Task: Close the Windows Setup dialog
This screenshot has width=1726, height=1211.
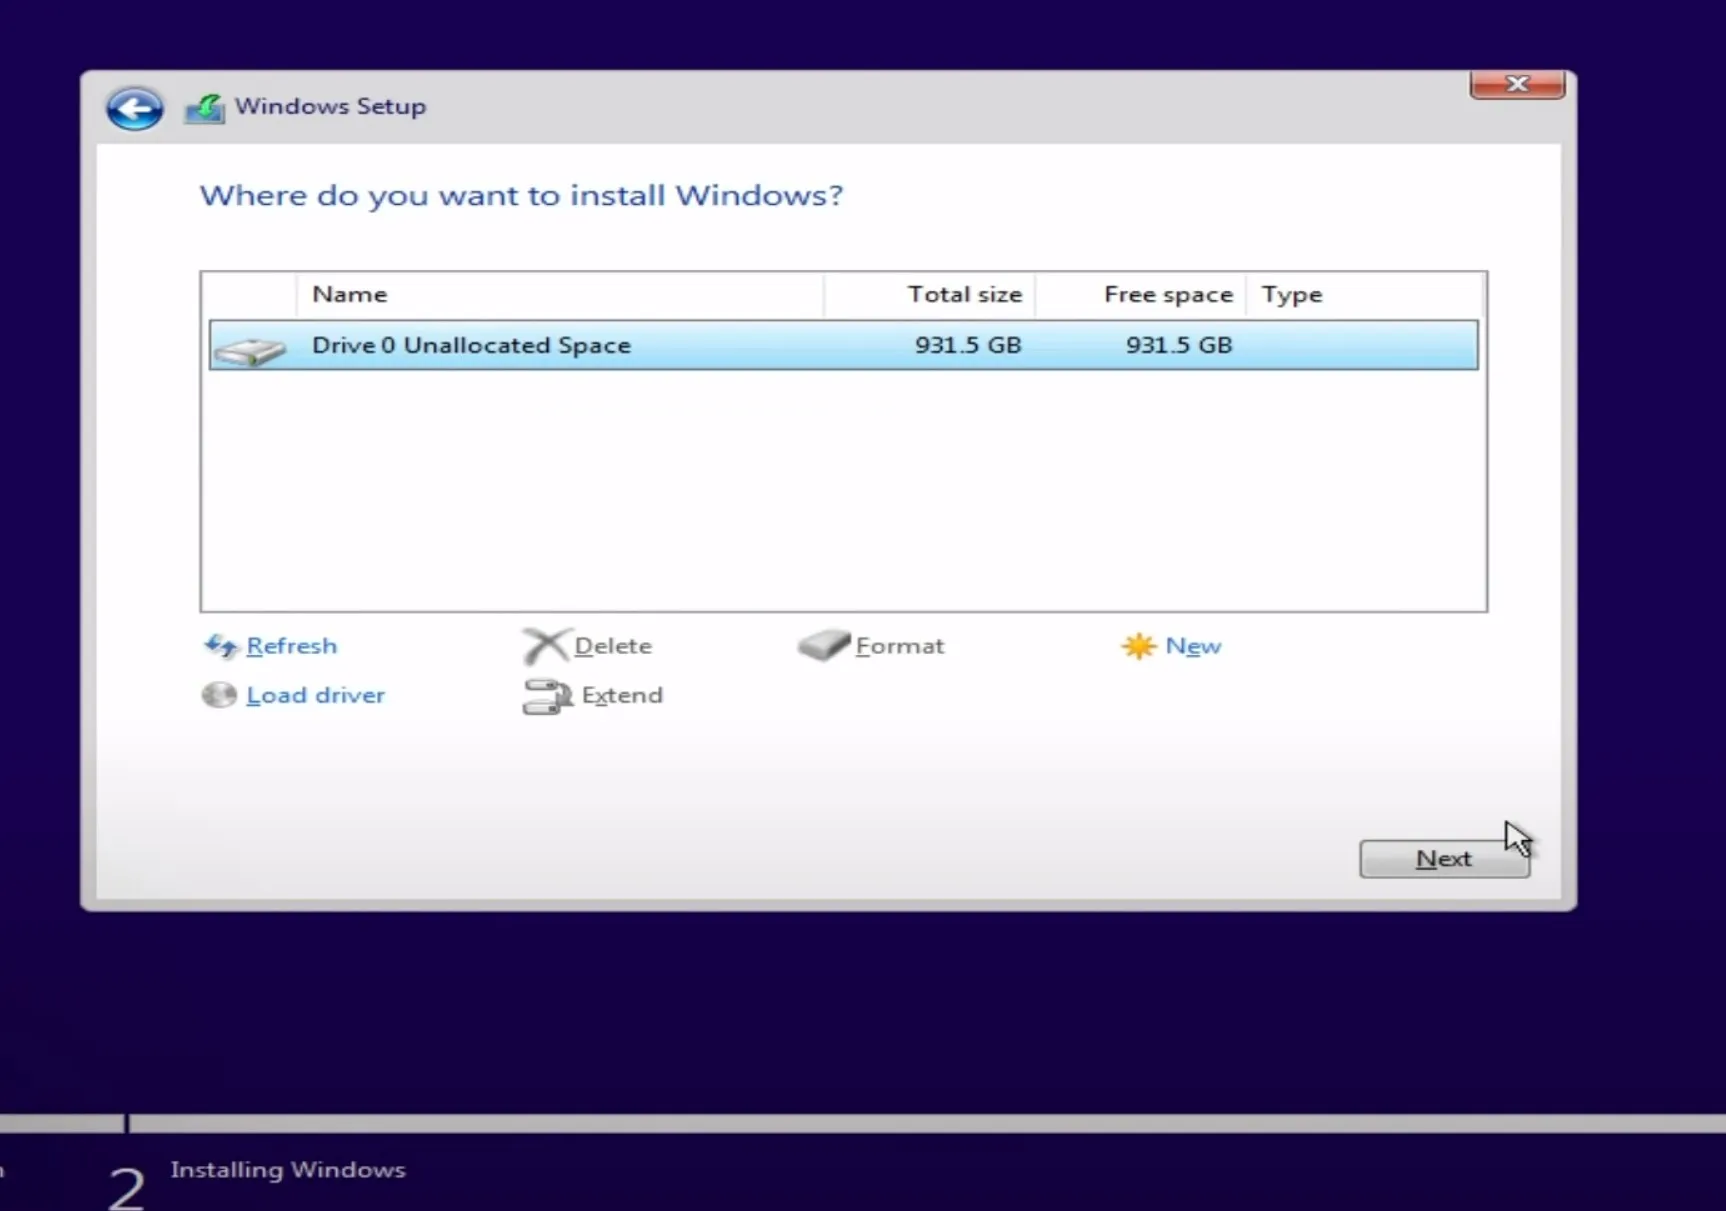Action: [x=1516, y=85]
